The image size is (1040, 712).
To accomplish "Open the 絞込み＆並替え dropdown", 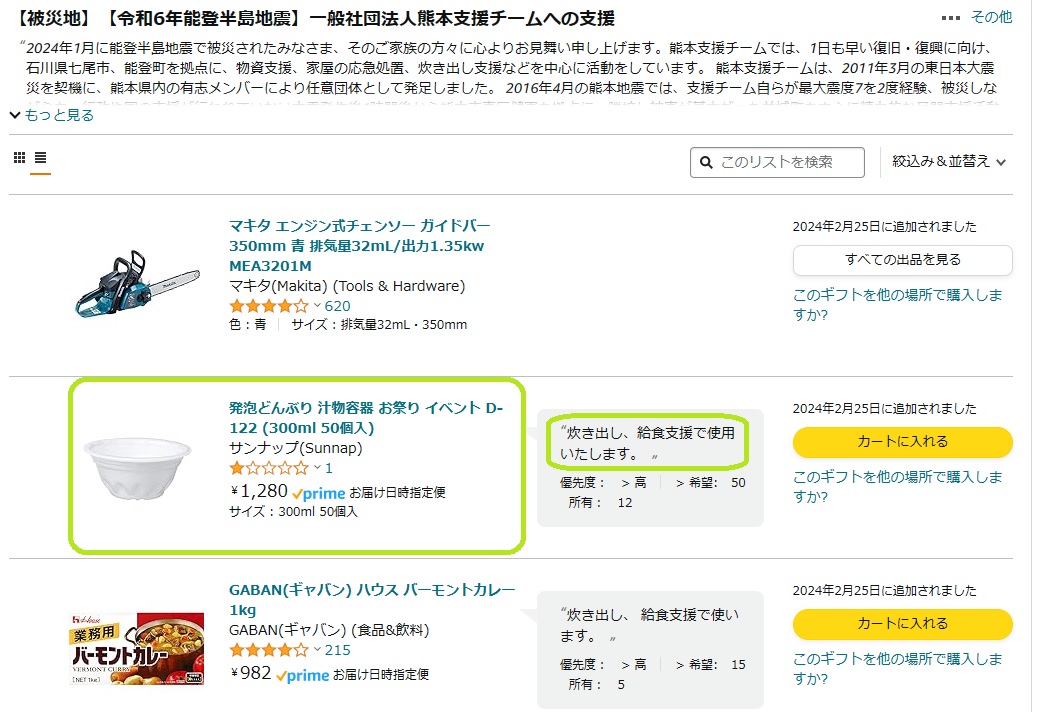I will pyautogui.click(x=948, y=161).
